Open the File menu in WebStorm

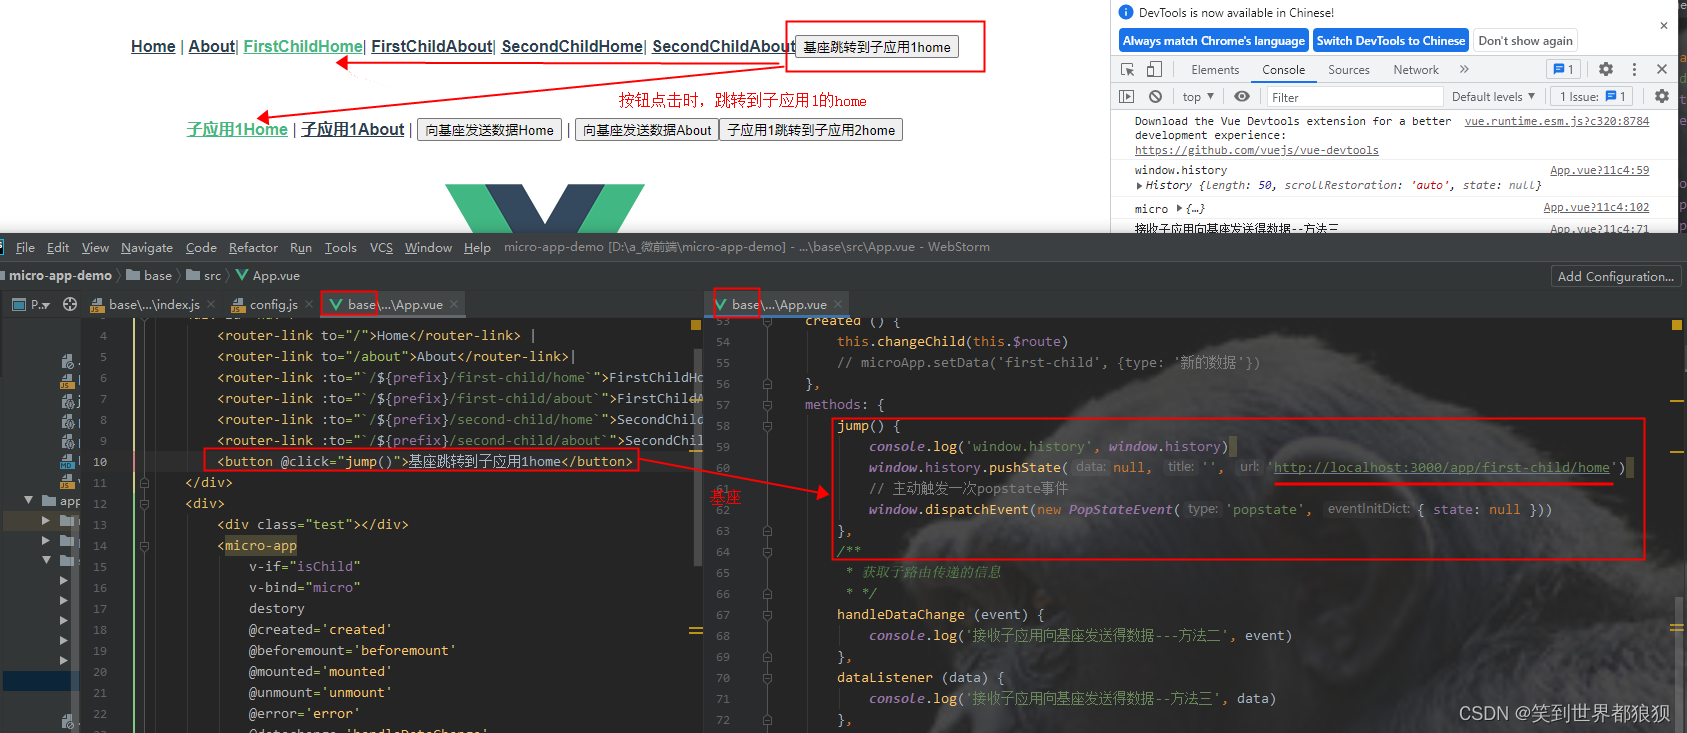click(x=26, y=248)
